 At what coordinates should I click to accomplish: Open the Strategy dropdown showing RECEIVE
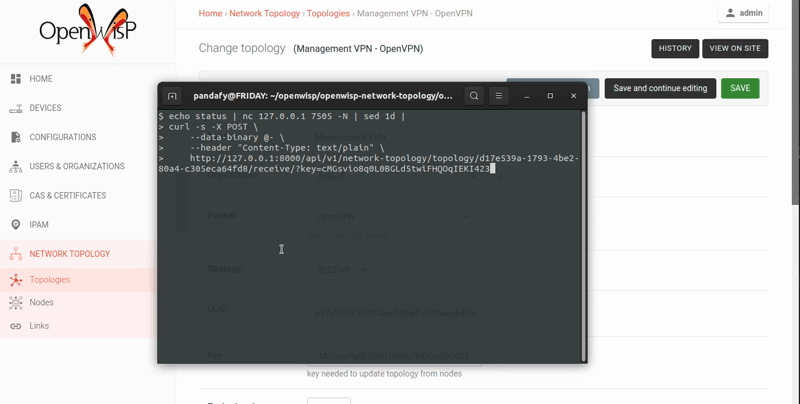click(339, 269)
